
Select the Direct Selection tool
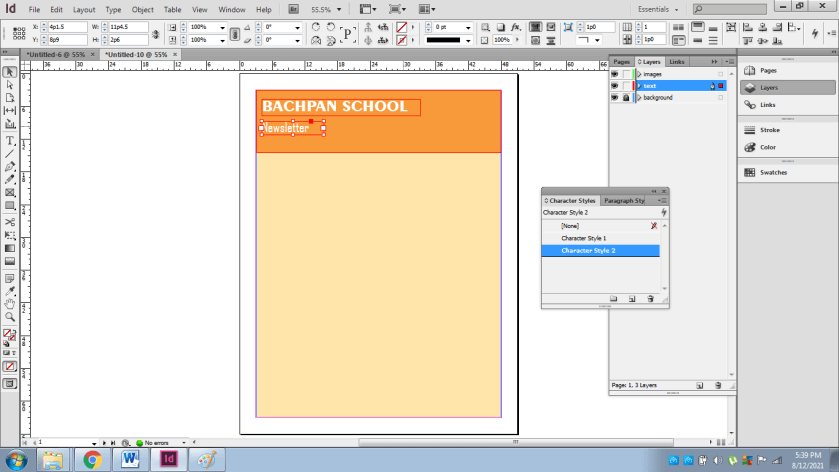[10, 85]
